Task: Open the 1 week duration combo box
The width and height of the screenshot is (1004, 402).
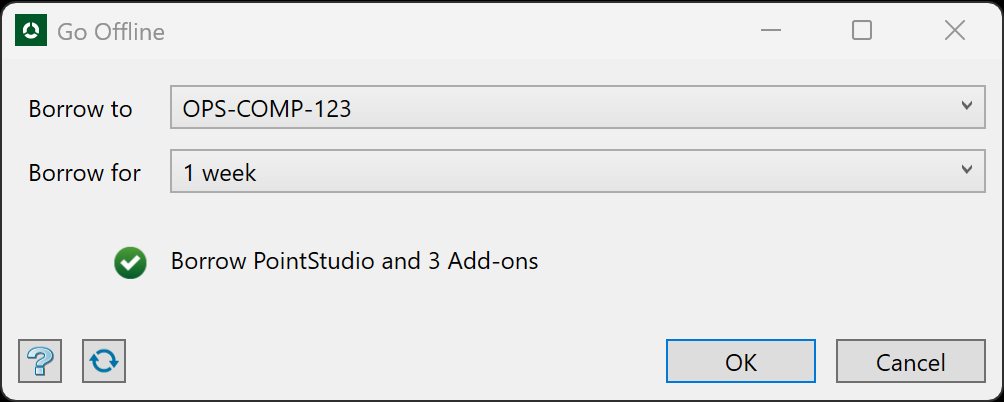Action: coord(578,171)
